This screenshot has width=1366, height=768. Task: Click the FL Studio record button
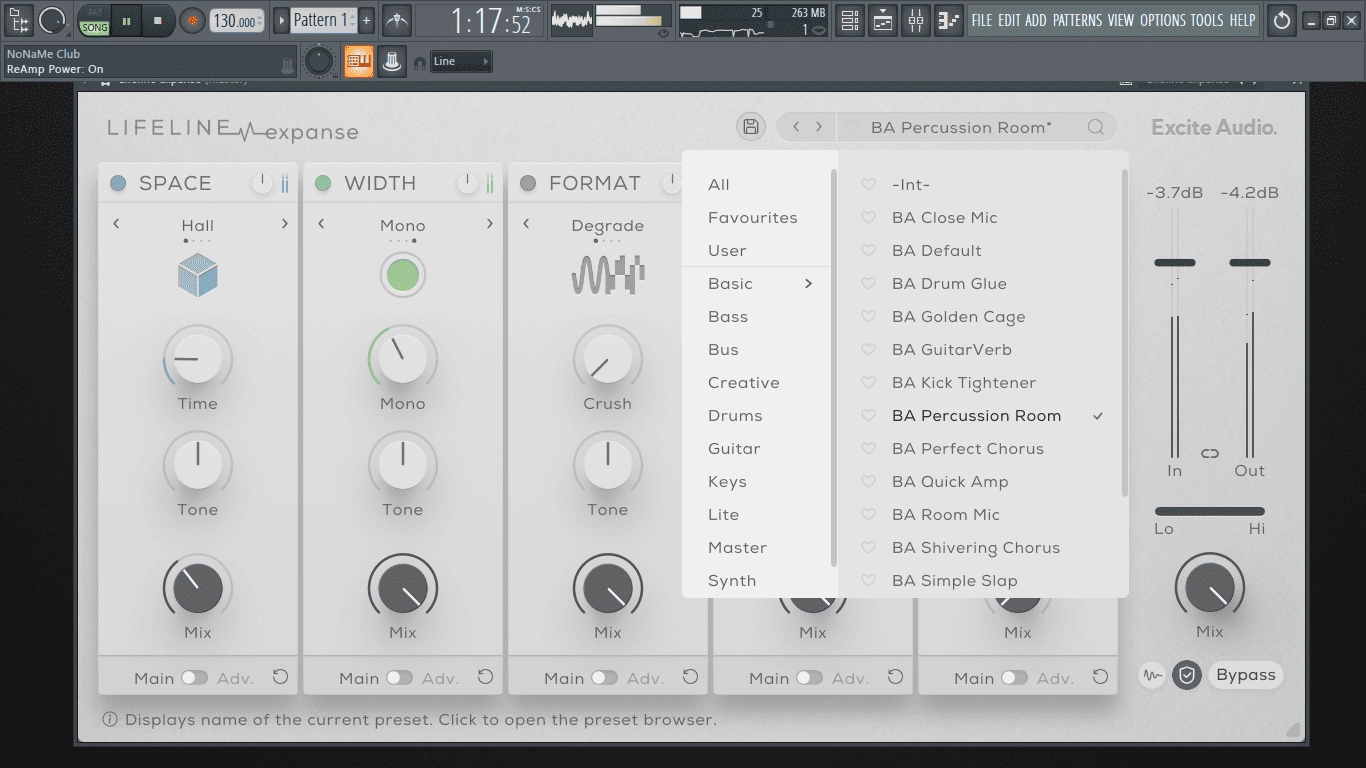(192, 20)
